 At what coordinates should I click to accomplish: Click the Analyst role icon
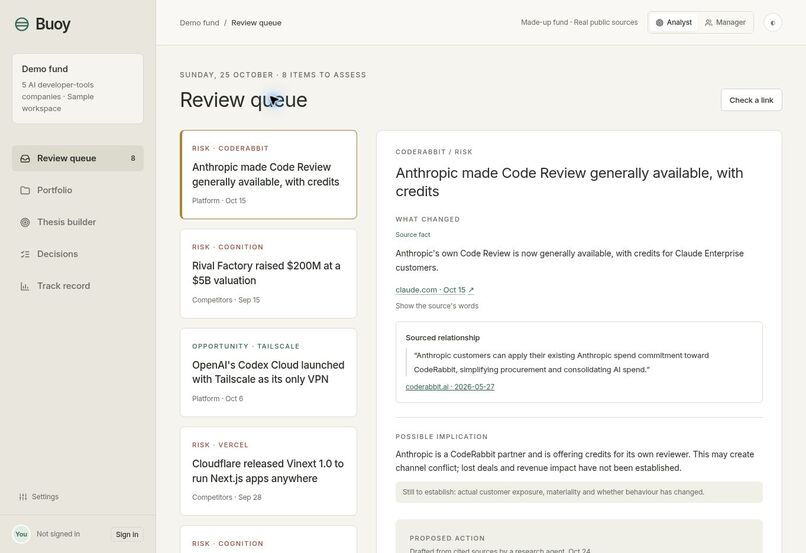(660, 23)
